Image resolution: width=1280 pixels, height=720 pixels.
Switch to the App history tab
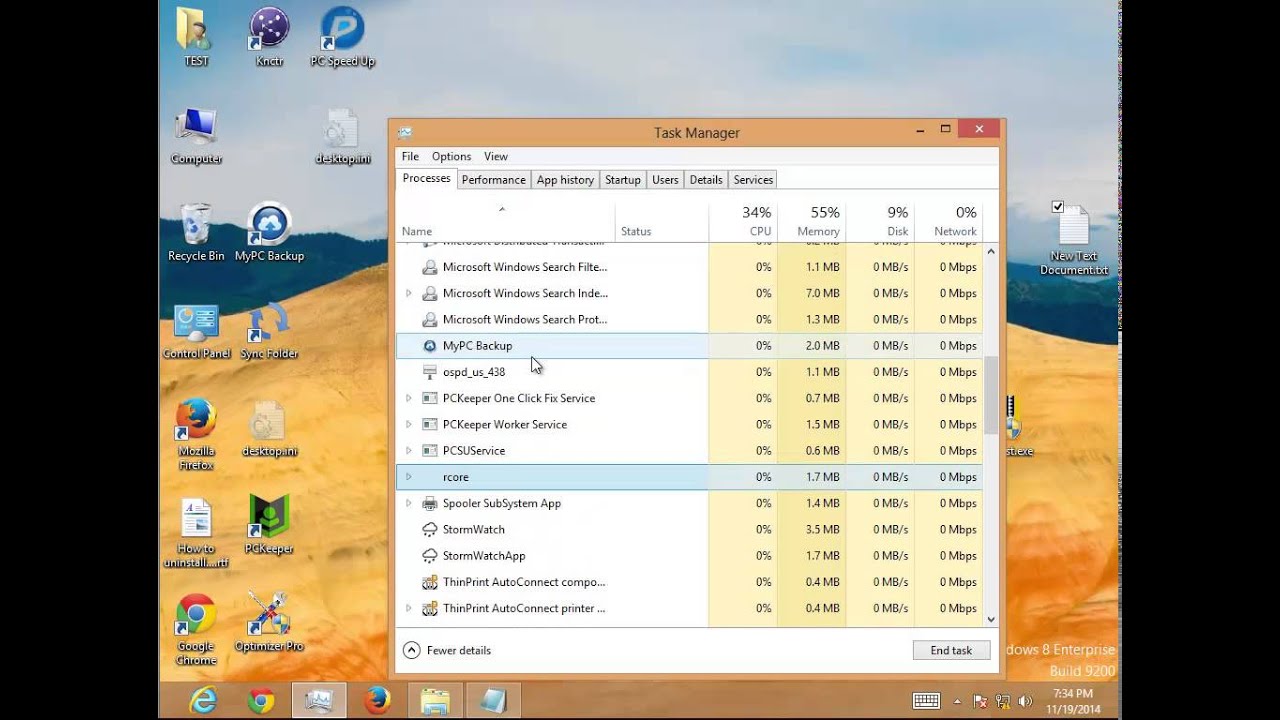click(x=565, y=180)
